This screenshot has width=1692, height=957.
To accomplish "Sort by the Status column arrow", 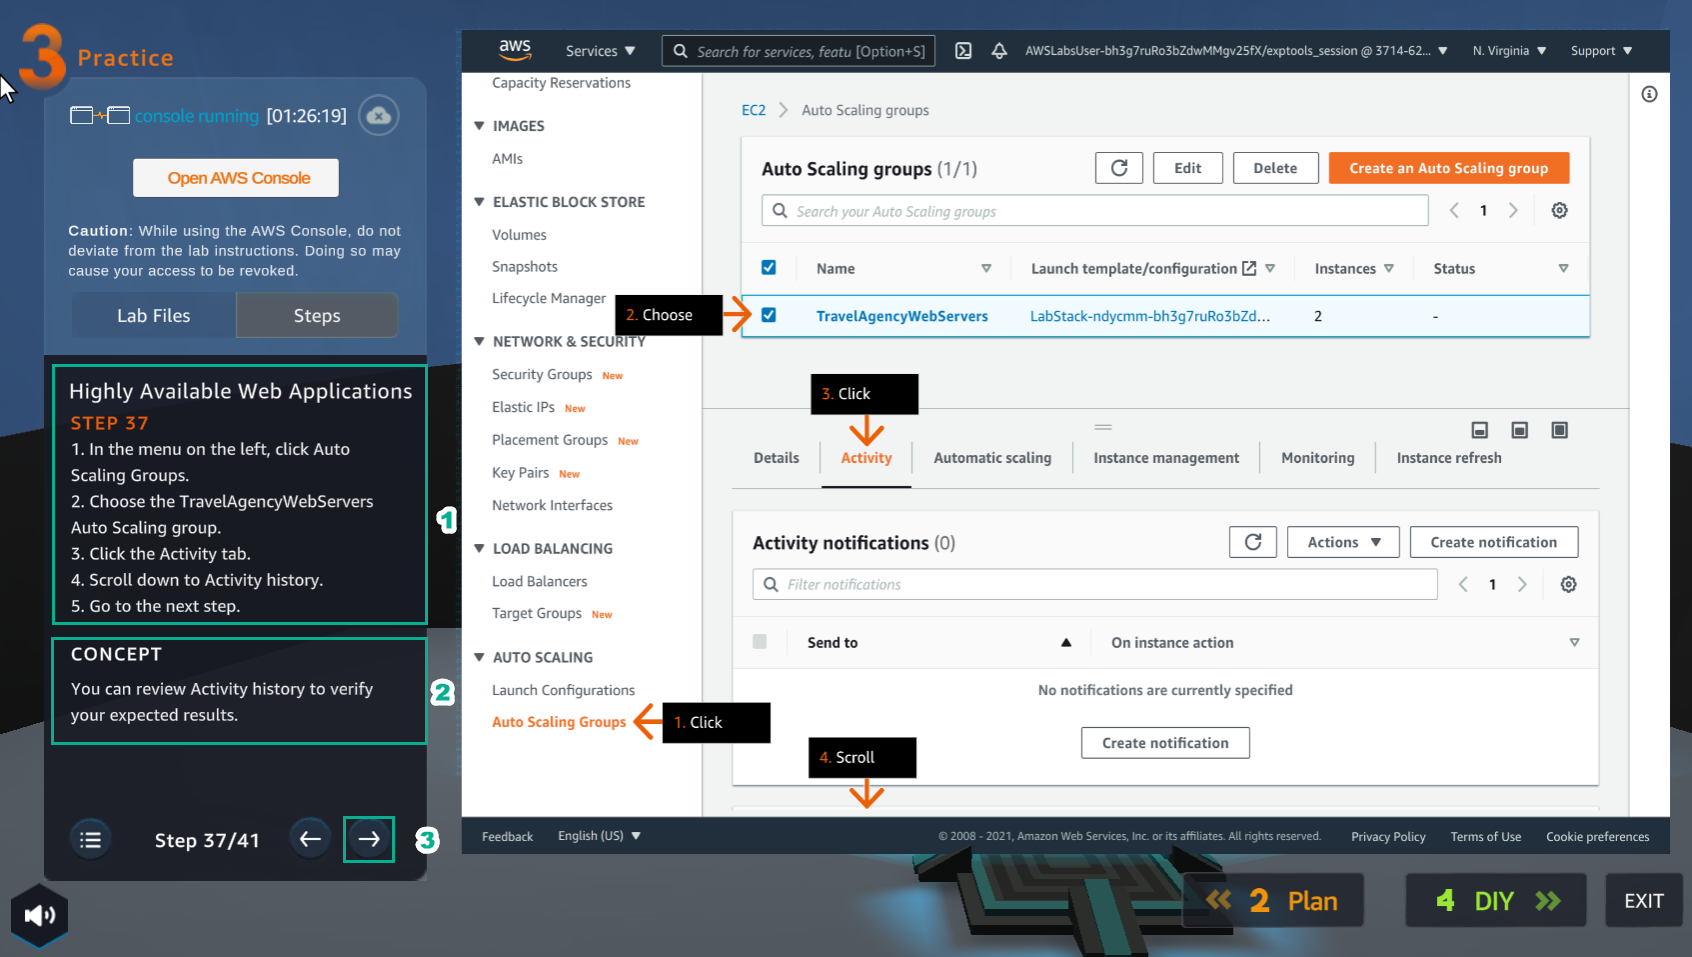I will coord(1563,268).
